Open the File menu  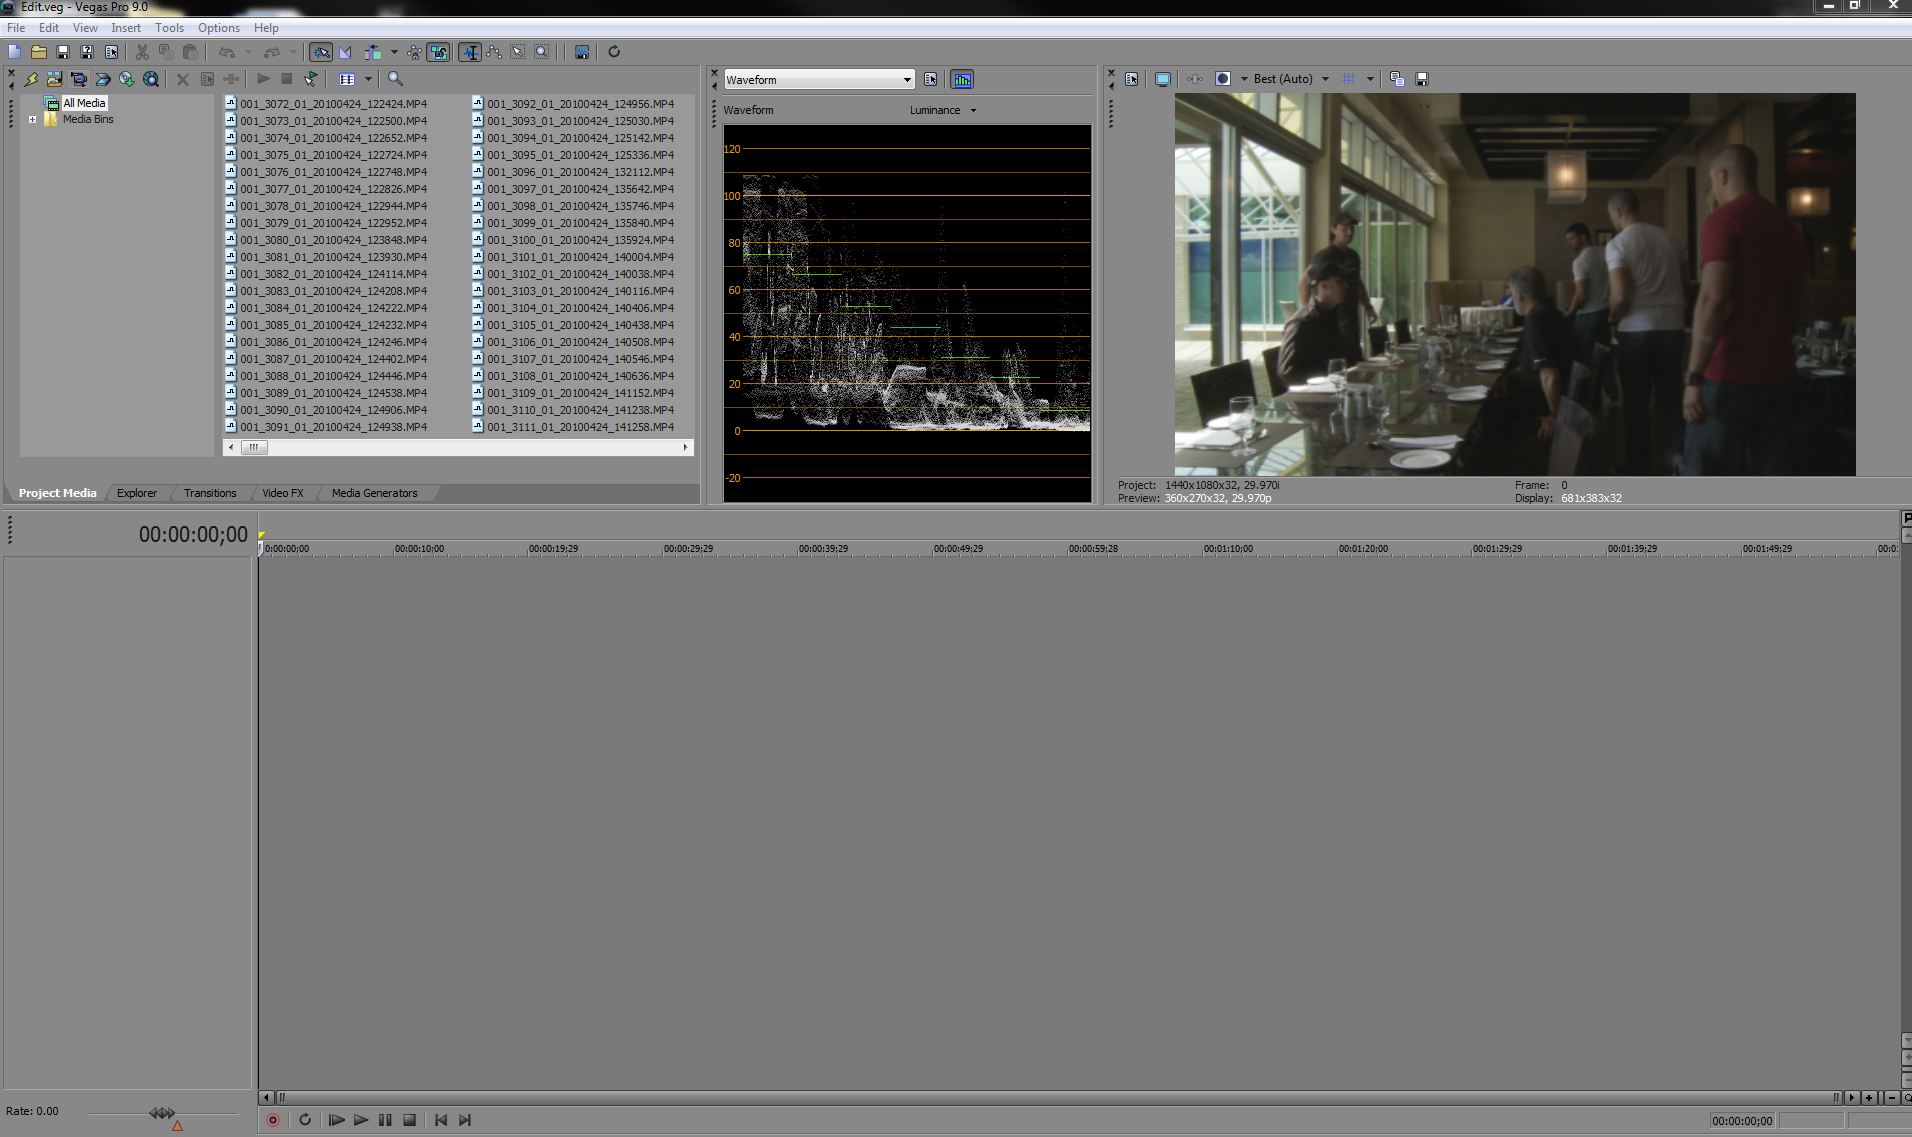tap(16, 28)
